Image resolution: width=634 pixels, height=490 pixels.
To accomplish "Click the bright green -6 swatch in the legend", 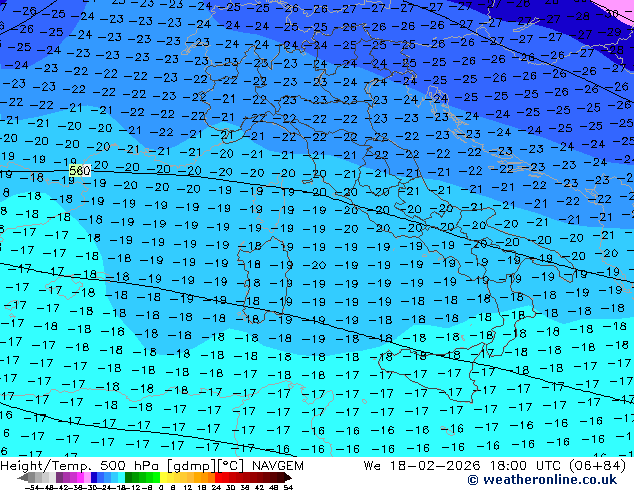I will click(x=156, y=477).
